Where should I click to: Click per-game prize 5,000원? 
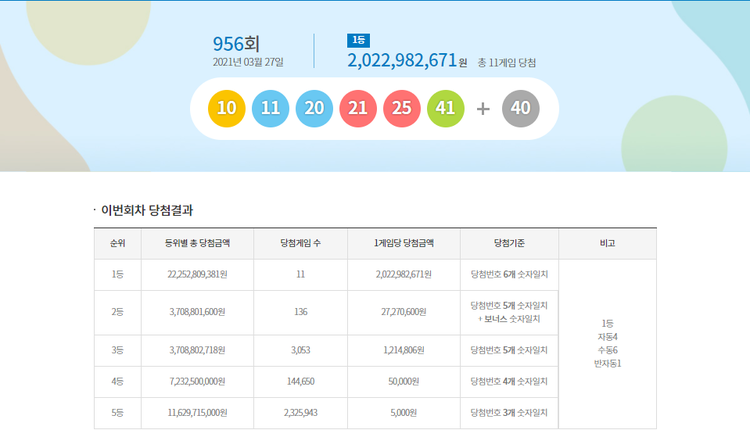point(404,413)
